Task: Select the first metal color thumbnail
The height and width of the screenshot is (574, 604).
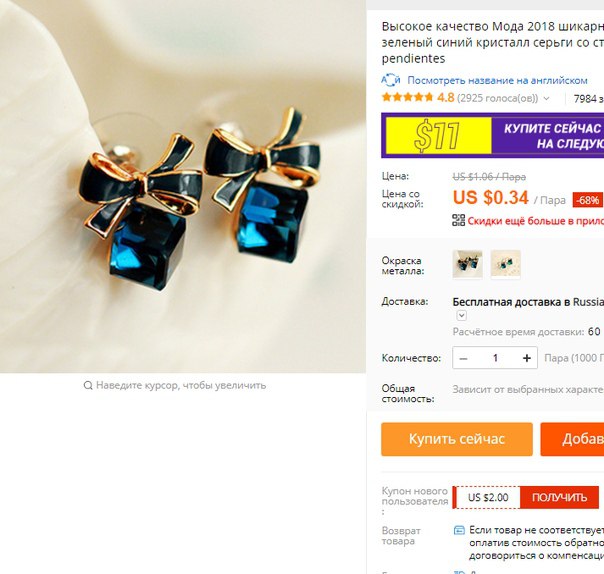Action: 467,264
